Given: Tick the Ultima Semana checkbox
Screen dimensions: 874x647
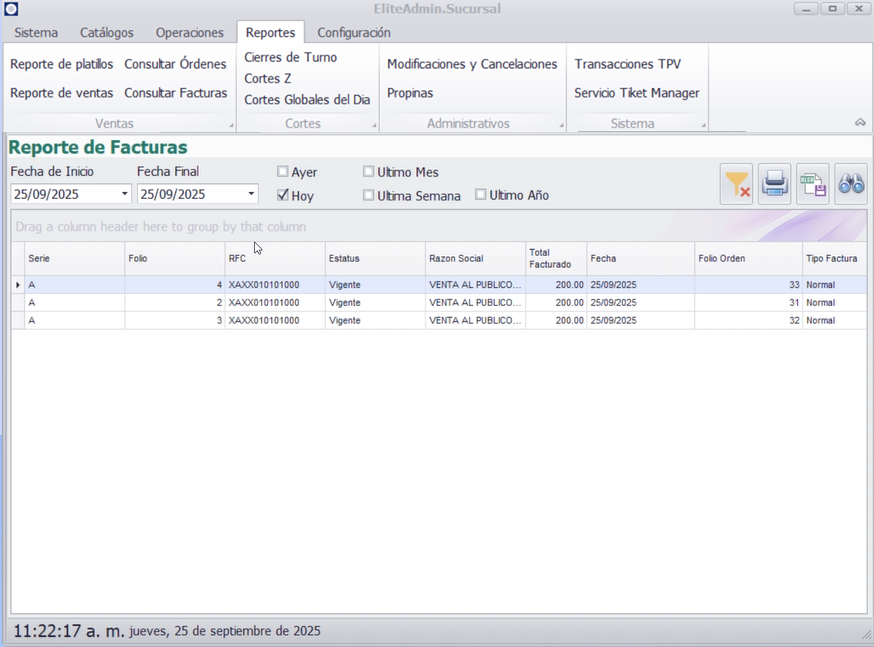Looking at the screenshot, I should 369,195.
